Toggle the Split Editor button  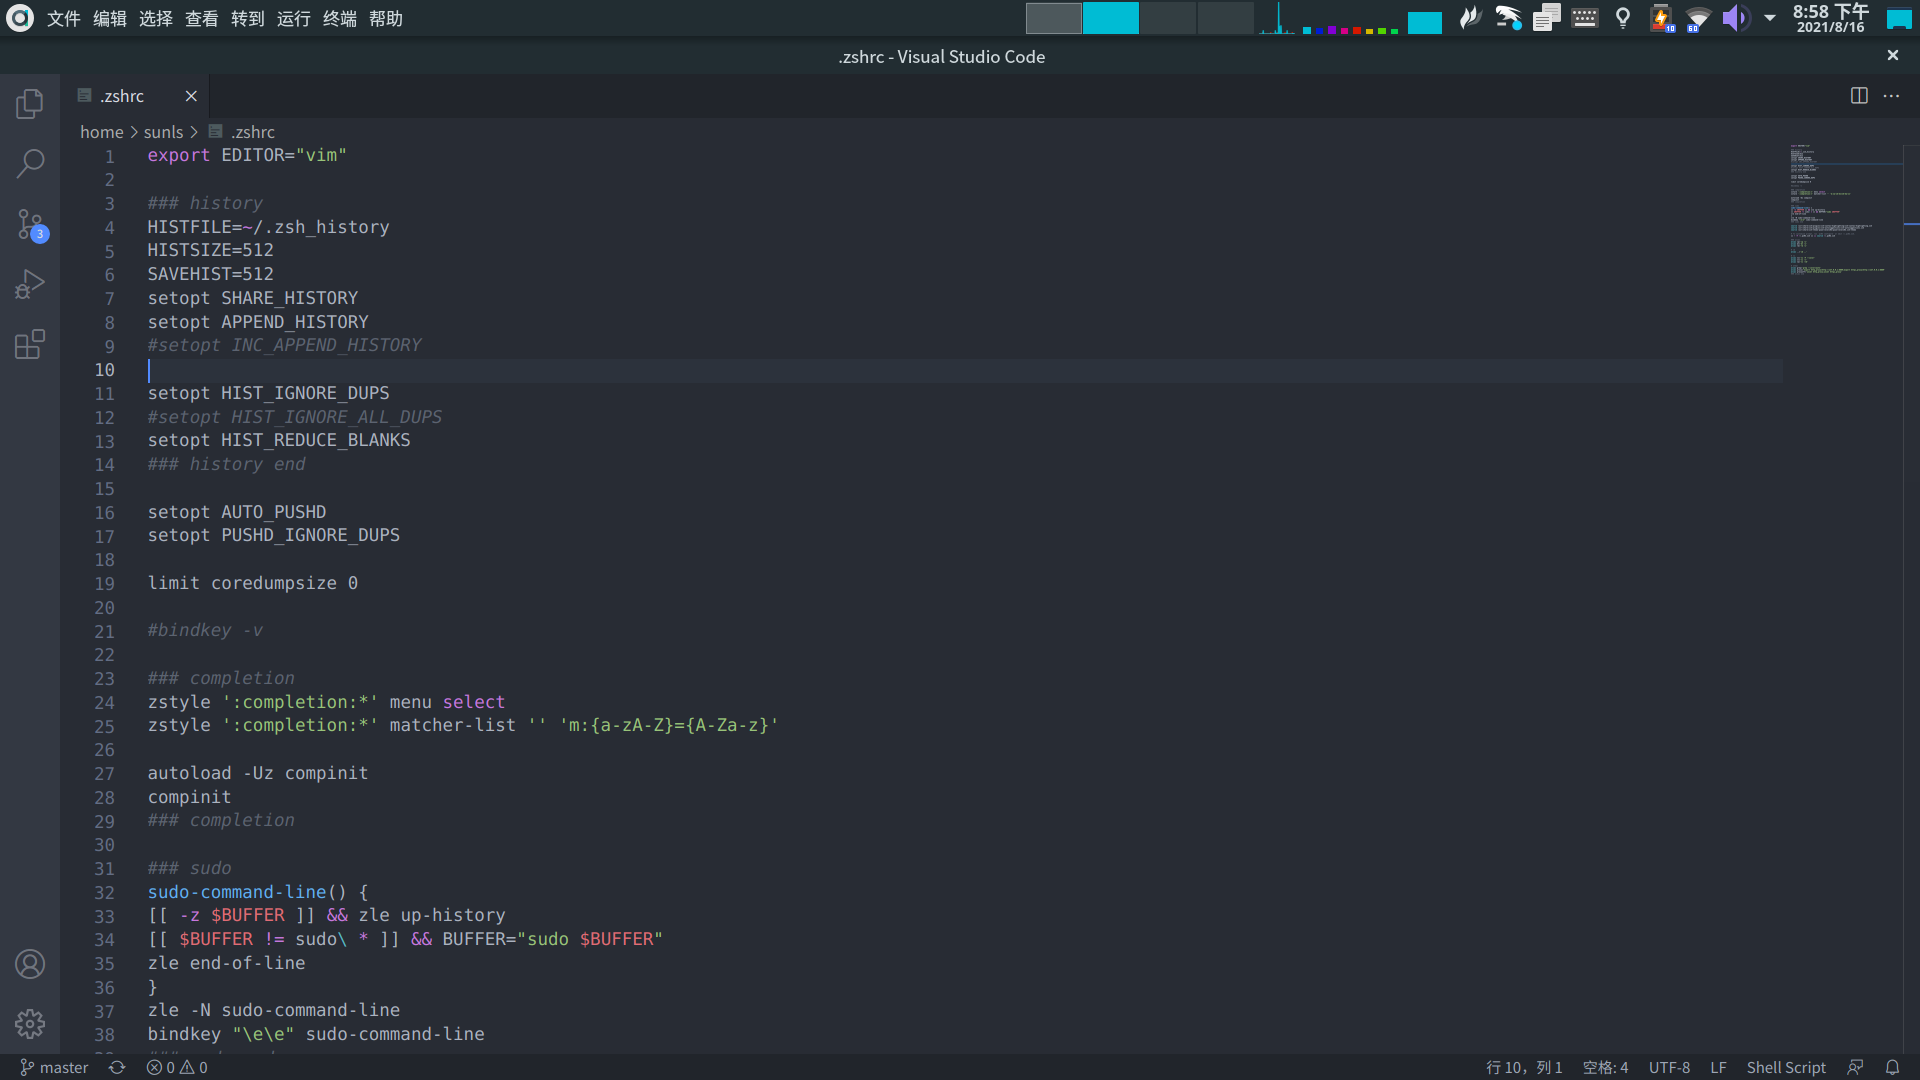[x=1859, y=94]
